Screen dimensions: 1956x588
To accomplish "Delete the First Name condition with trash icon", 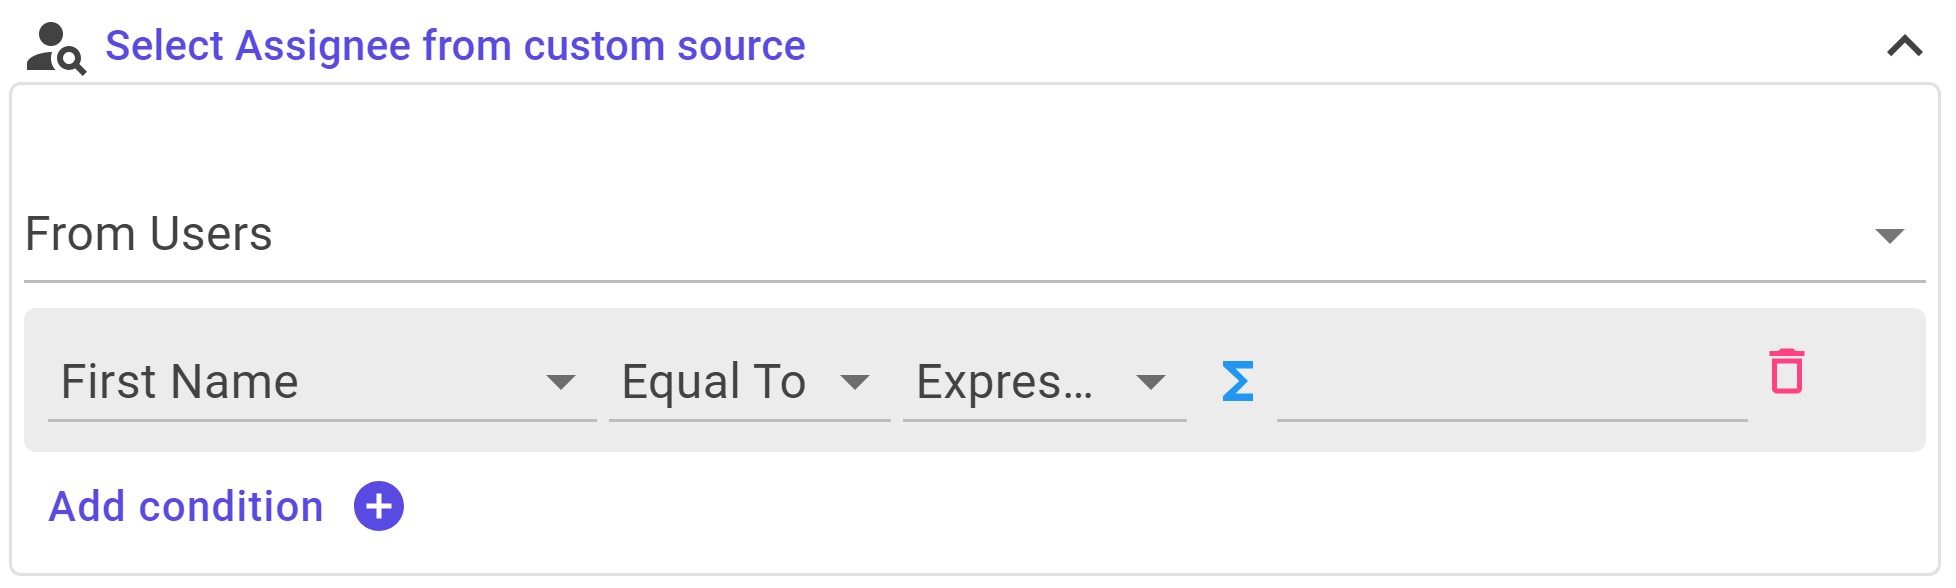I will (1786, 372).
